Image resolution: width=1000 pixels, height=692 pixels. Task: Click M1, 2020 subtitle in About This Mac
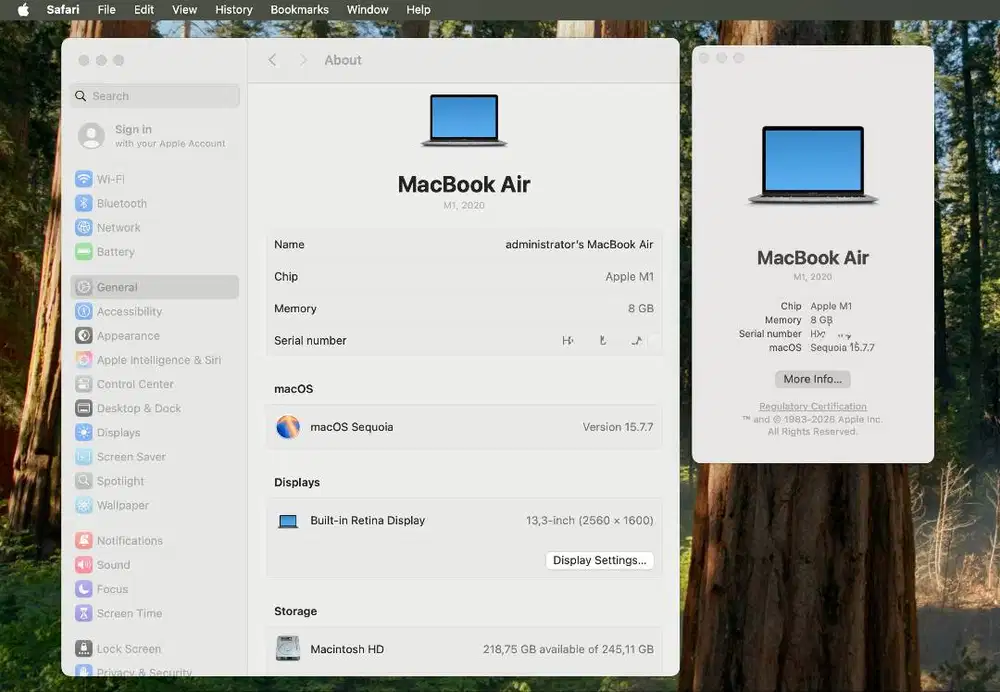pos(812,277)
